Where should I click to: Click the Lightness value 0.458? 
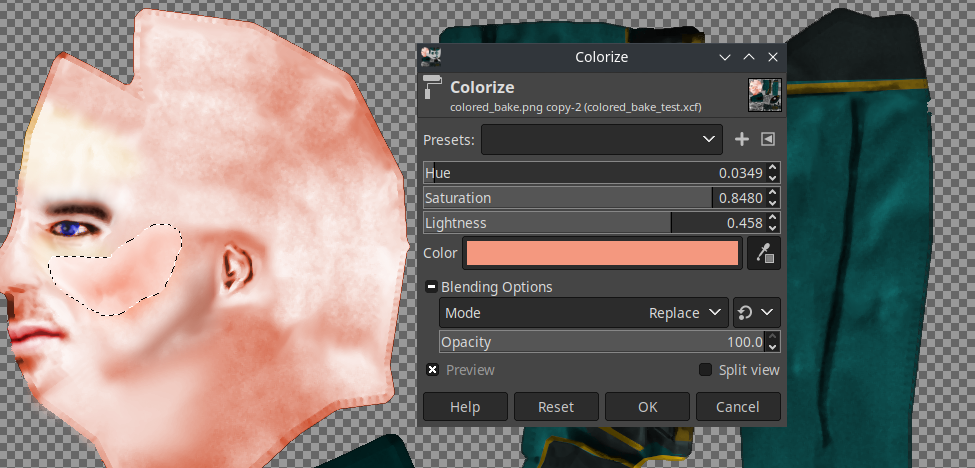[x=745, y=223]
